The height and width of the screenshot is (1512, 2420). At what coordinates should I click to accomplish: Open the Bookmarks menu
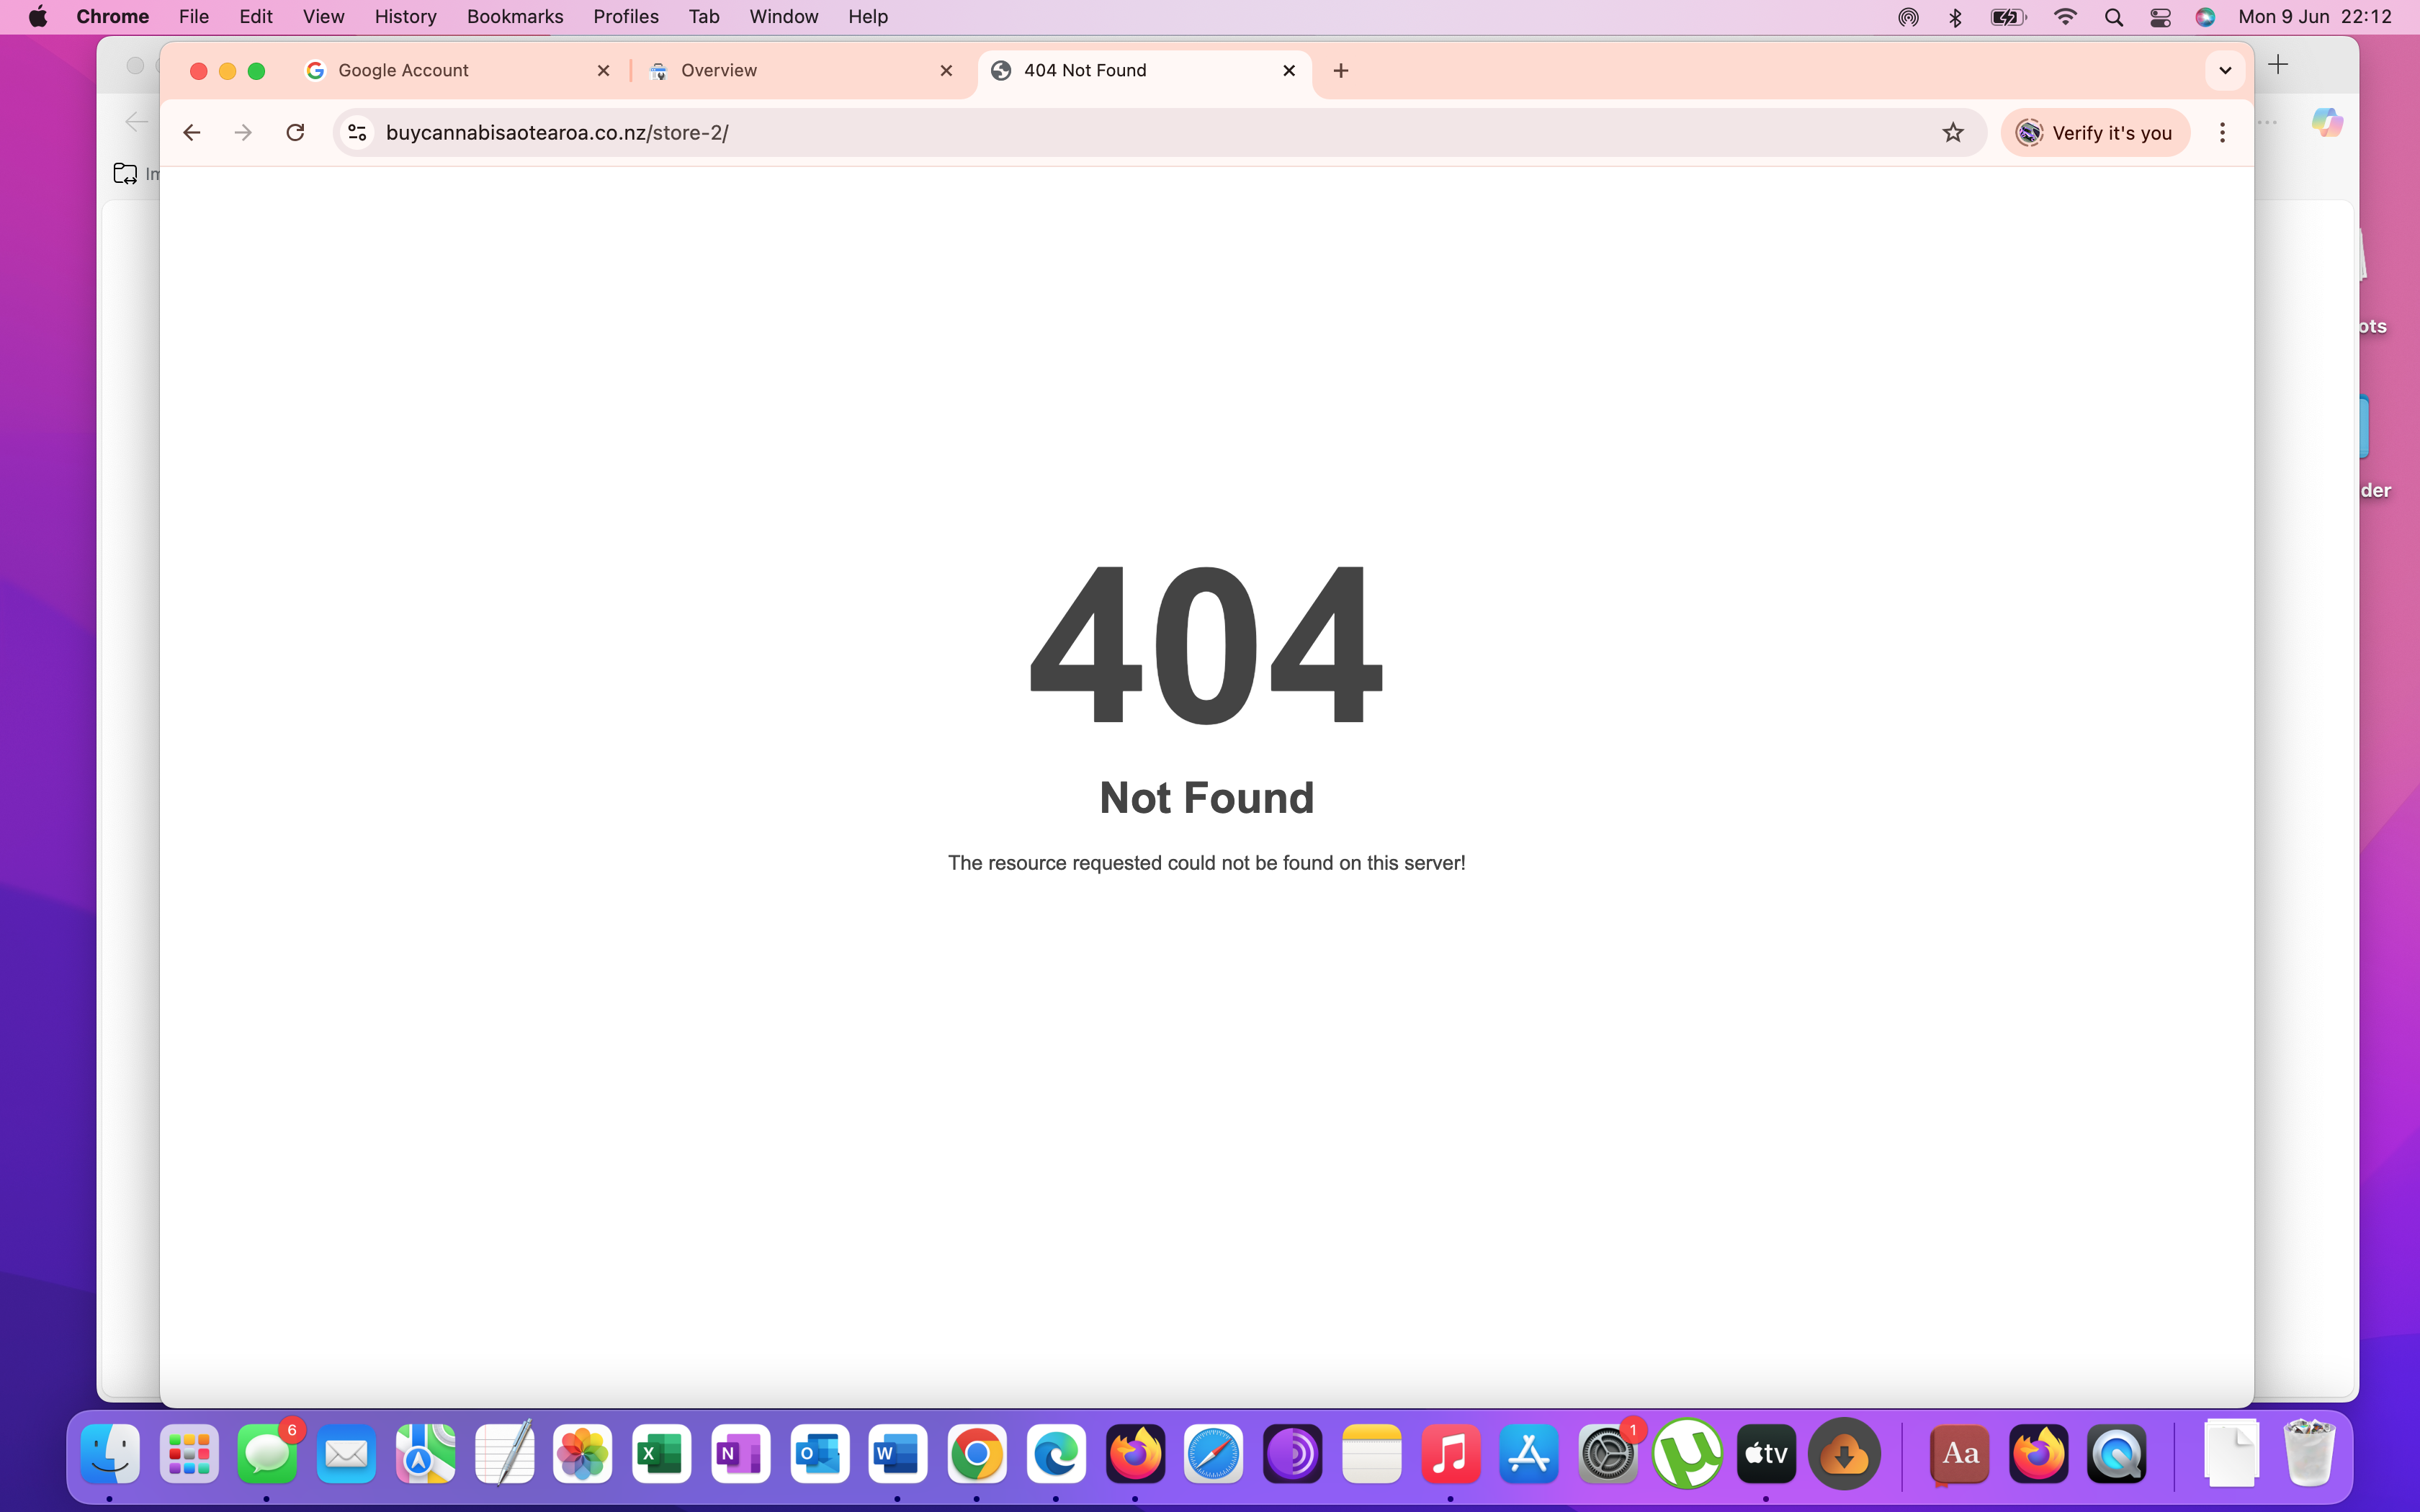[x=514, y=17]
